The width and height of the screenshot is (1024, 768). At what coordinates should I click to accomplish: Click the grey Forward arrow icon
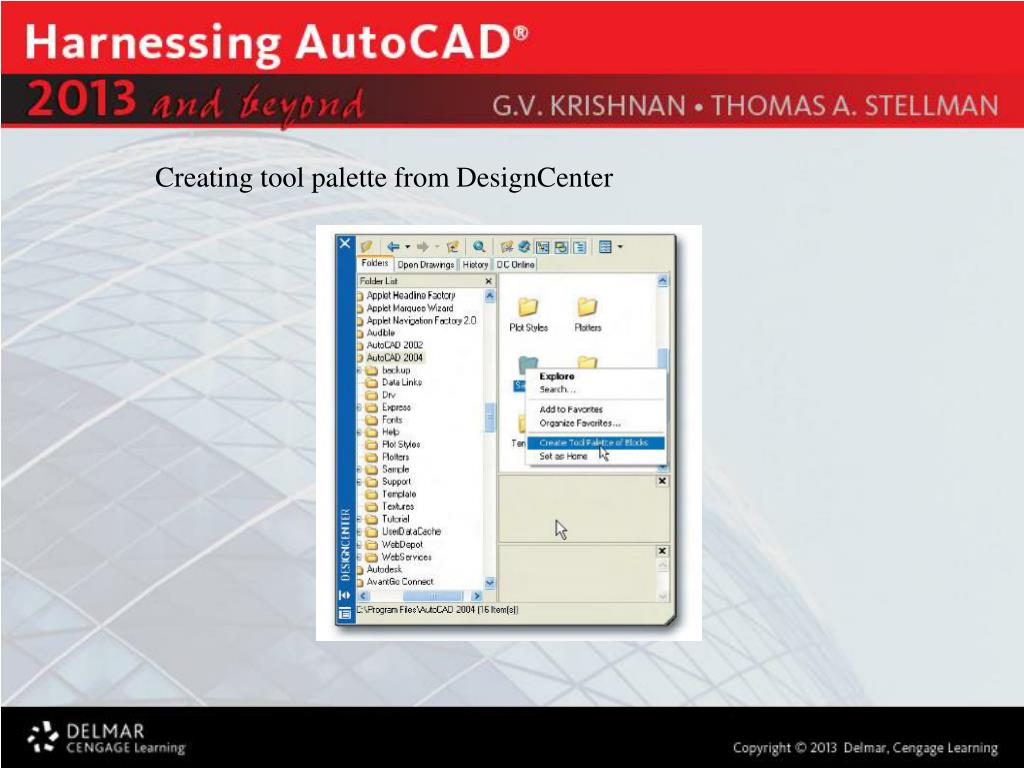tap(423, 246)
